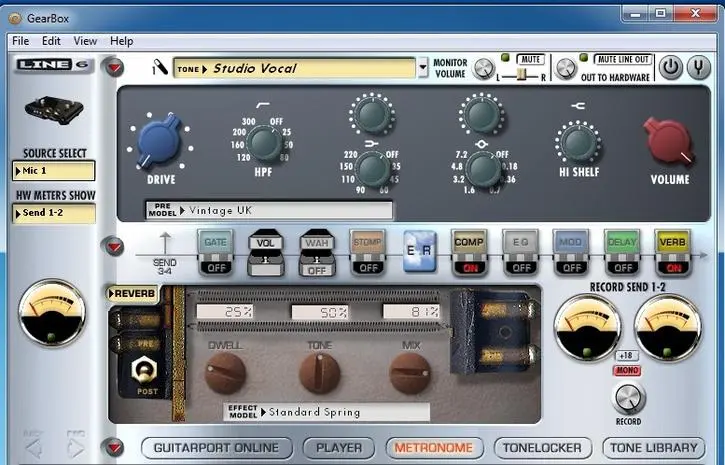Image resolution: width=725 pixels, height=465 pixels.
Task: Collapse the top panel with red arrow
Action: pos(113,67)
